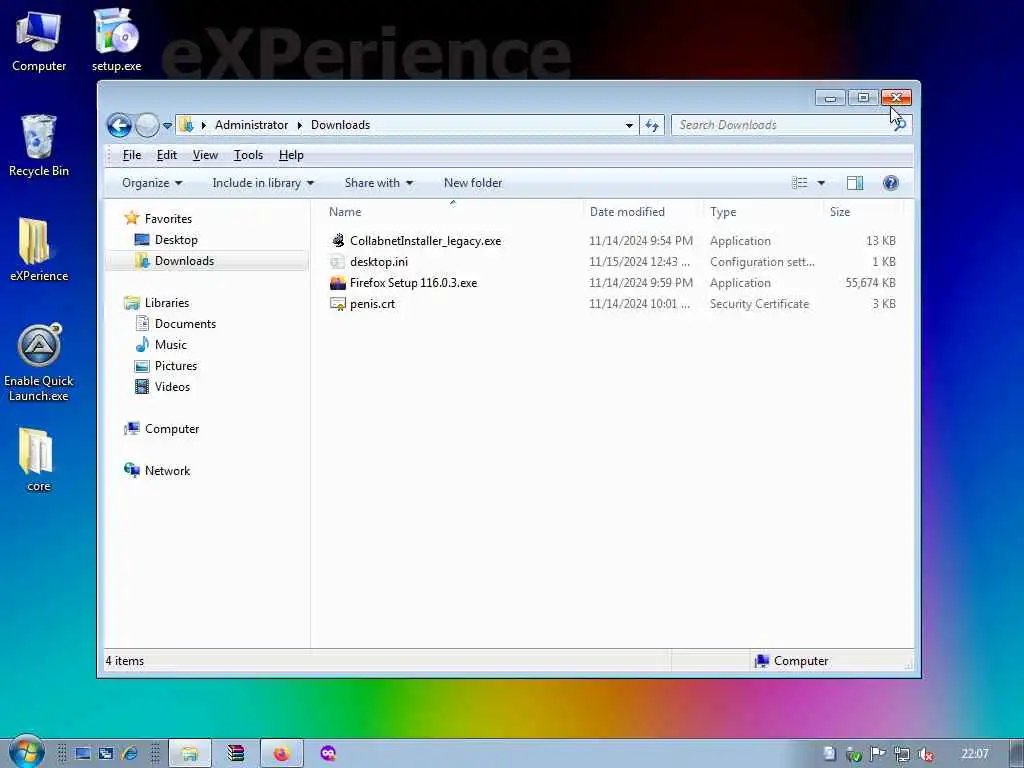Select the penis.crt certificate file
The height and width of the screenshot is (768, 1024).
372,304
